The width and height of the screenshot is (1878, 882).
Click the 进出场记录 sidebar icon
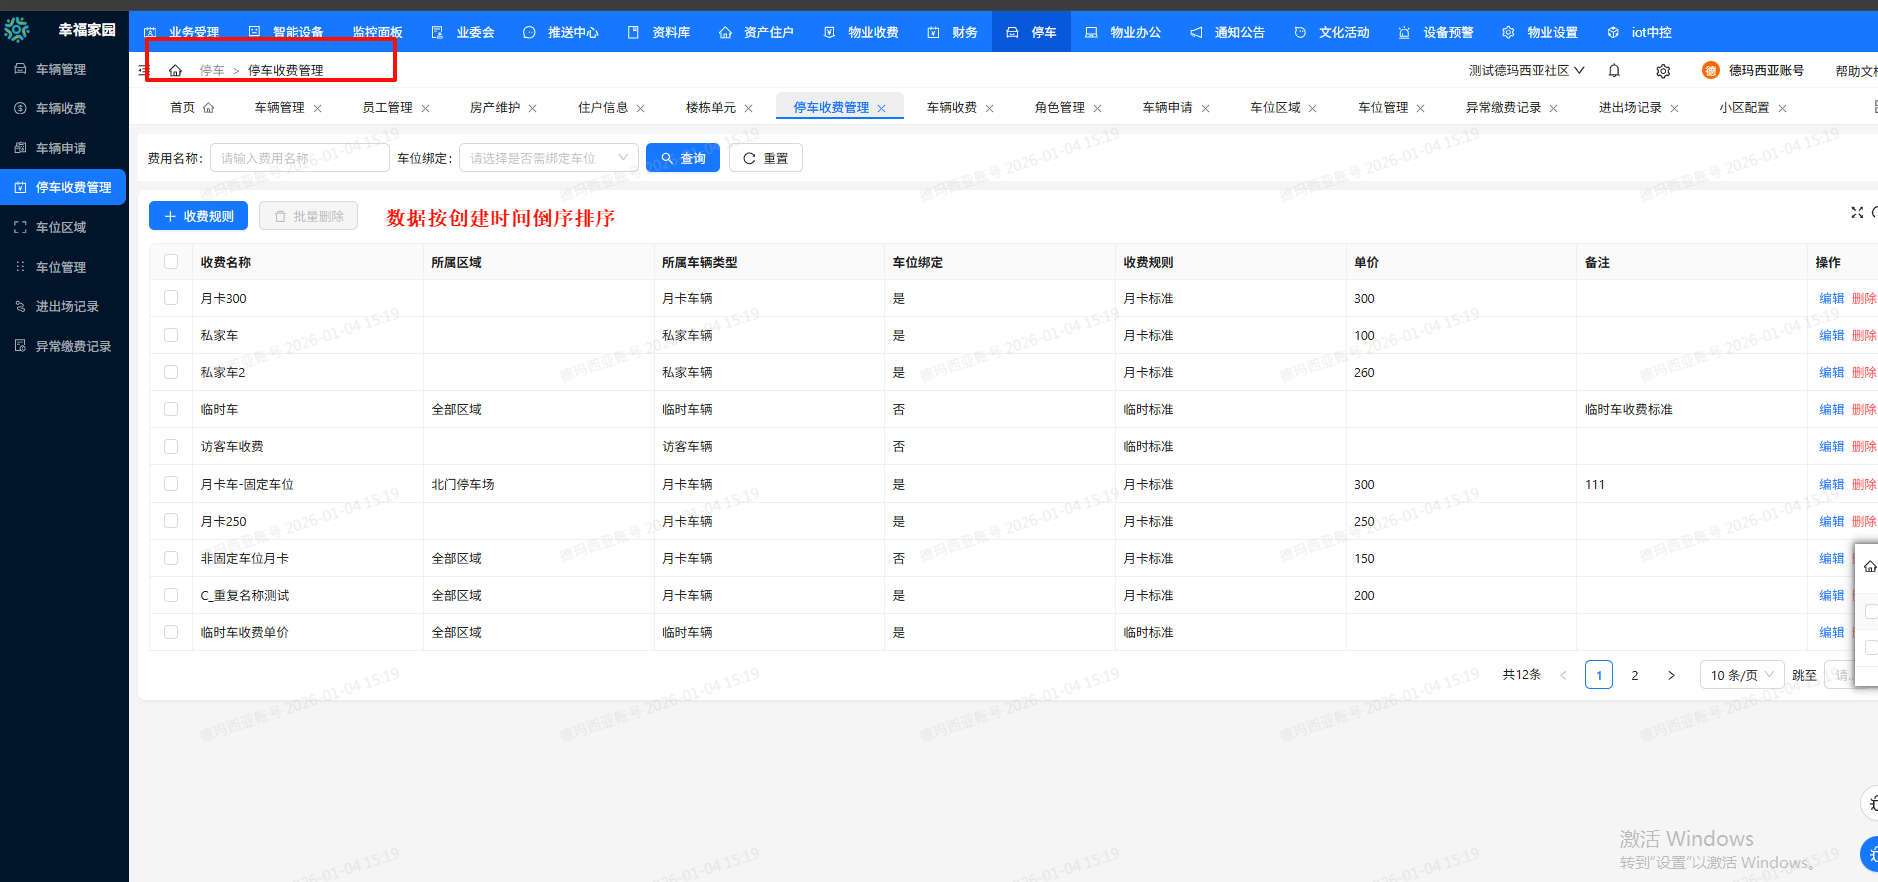20,306
